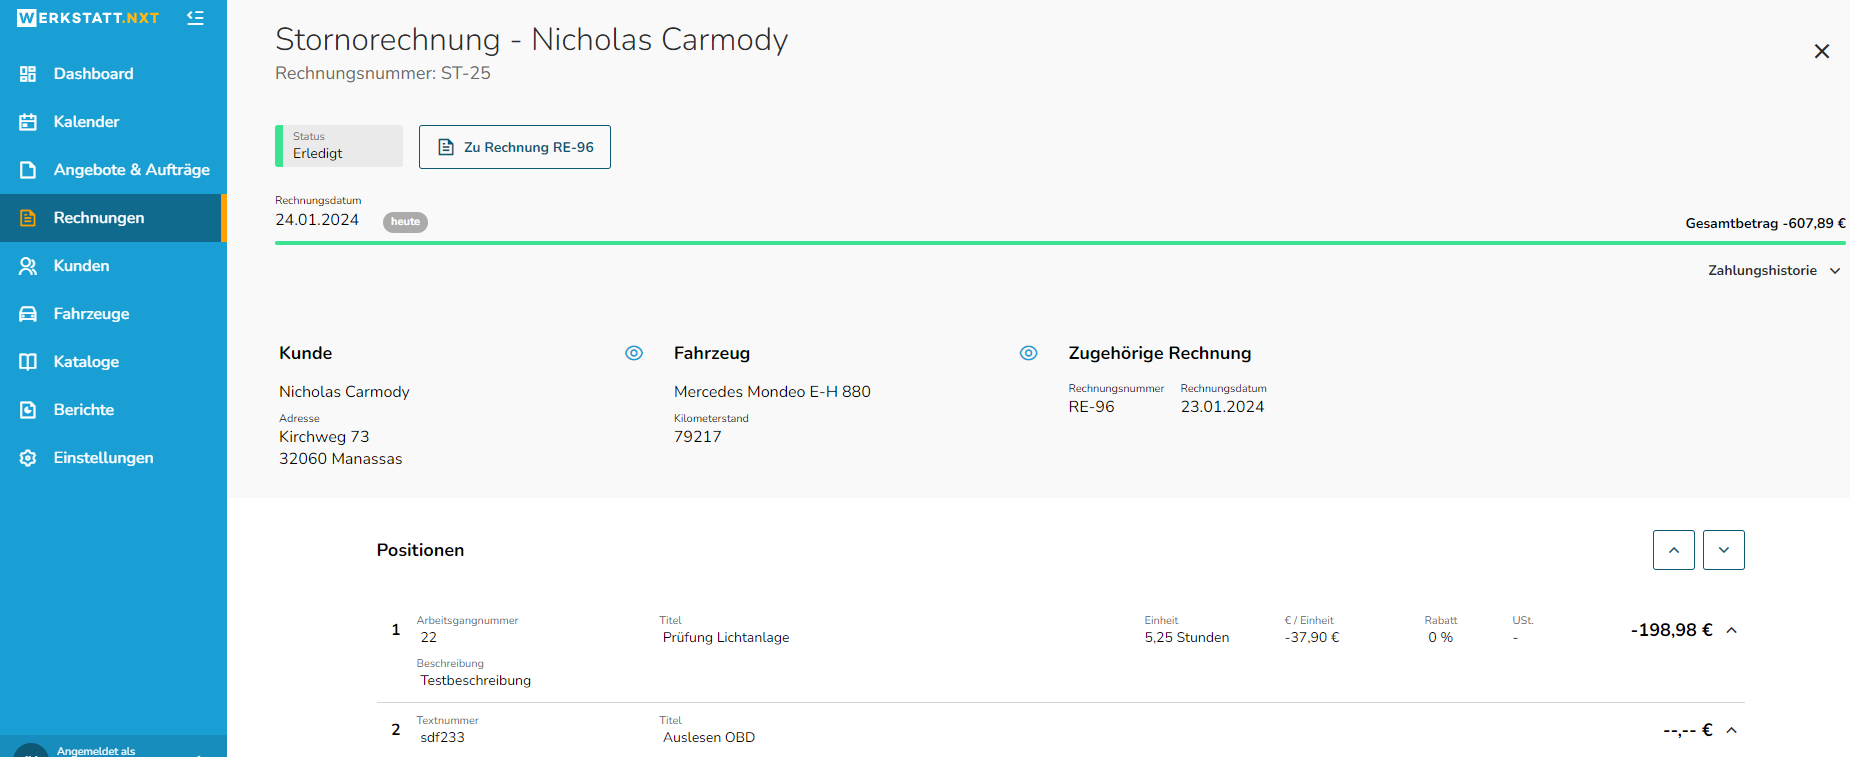Open Berichte in the sidebar
This screenshot has width=1850, height=757.
tap(113, 410)
